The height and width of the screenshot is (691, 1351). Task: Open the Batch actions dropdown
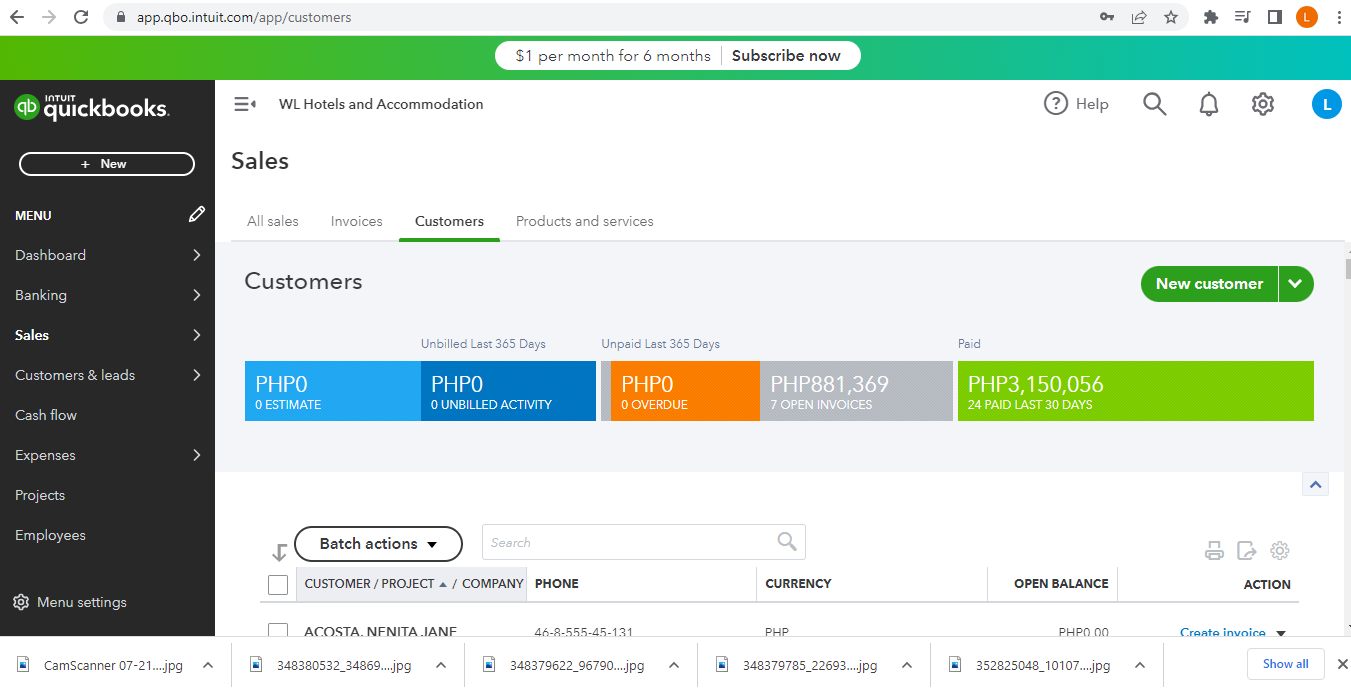click(378, 544)
